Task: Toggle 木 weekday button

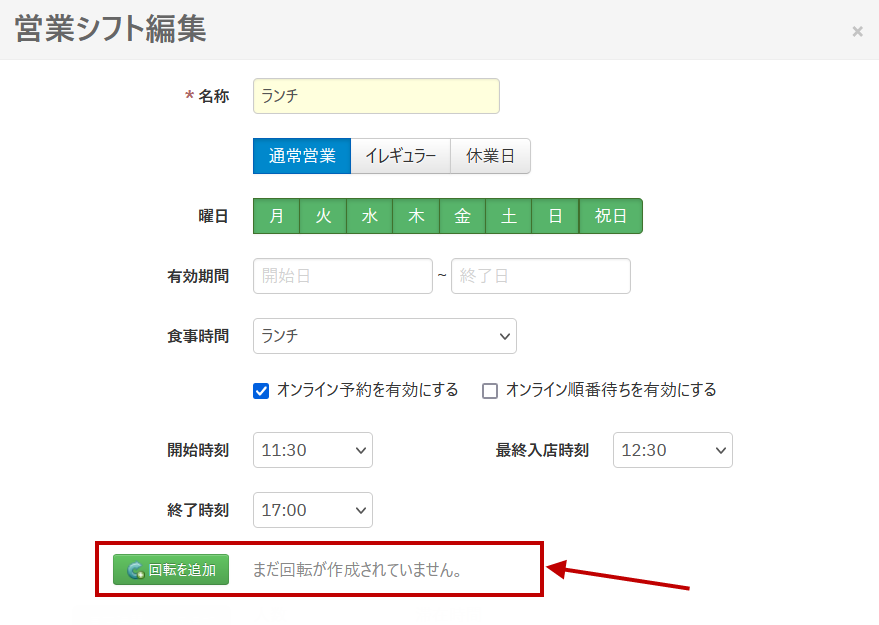Action: [x=416, y=216]
